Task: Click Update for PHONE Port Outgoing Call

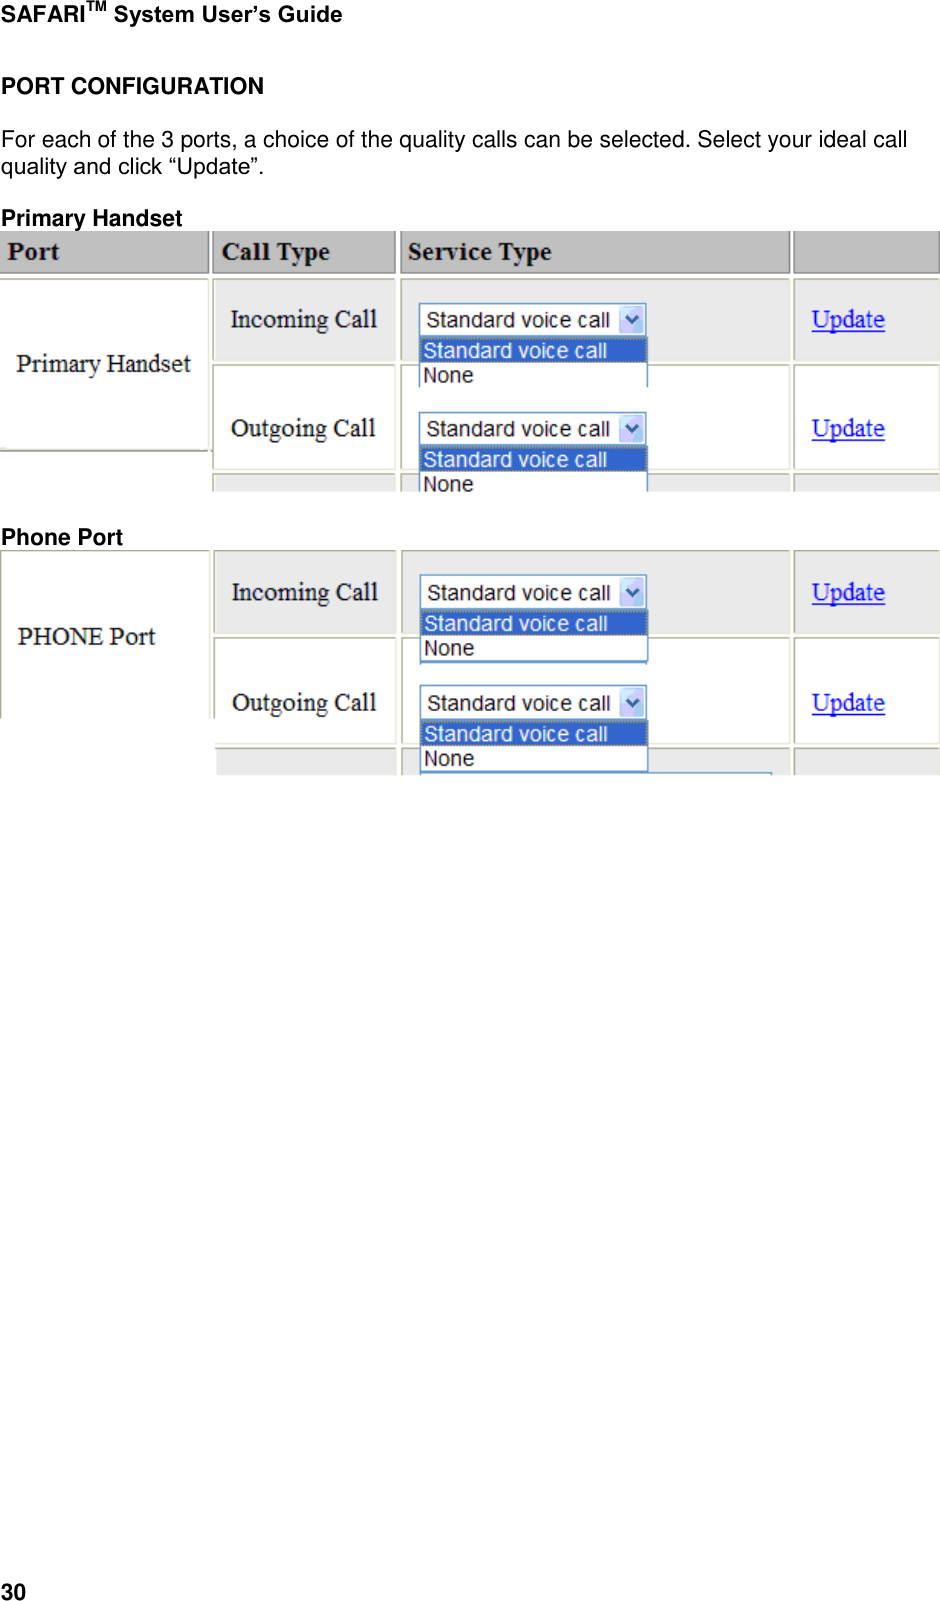Action: tap(846, 703)
